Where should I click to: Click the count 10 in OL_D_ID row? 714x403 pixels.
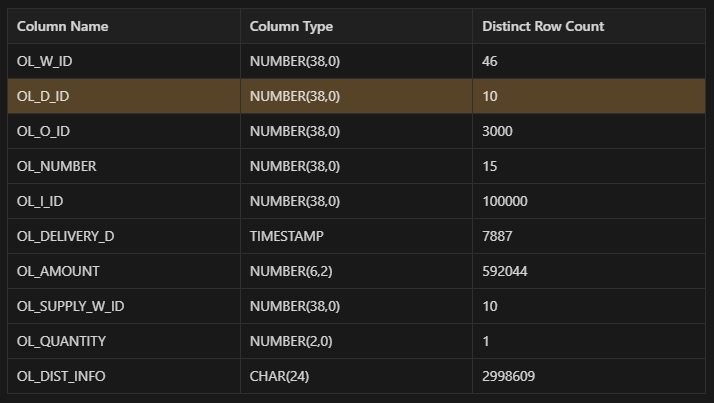point(490,96)
